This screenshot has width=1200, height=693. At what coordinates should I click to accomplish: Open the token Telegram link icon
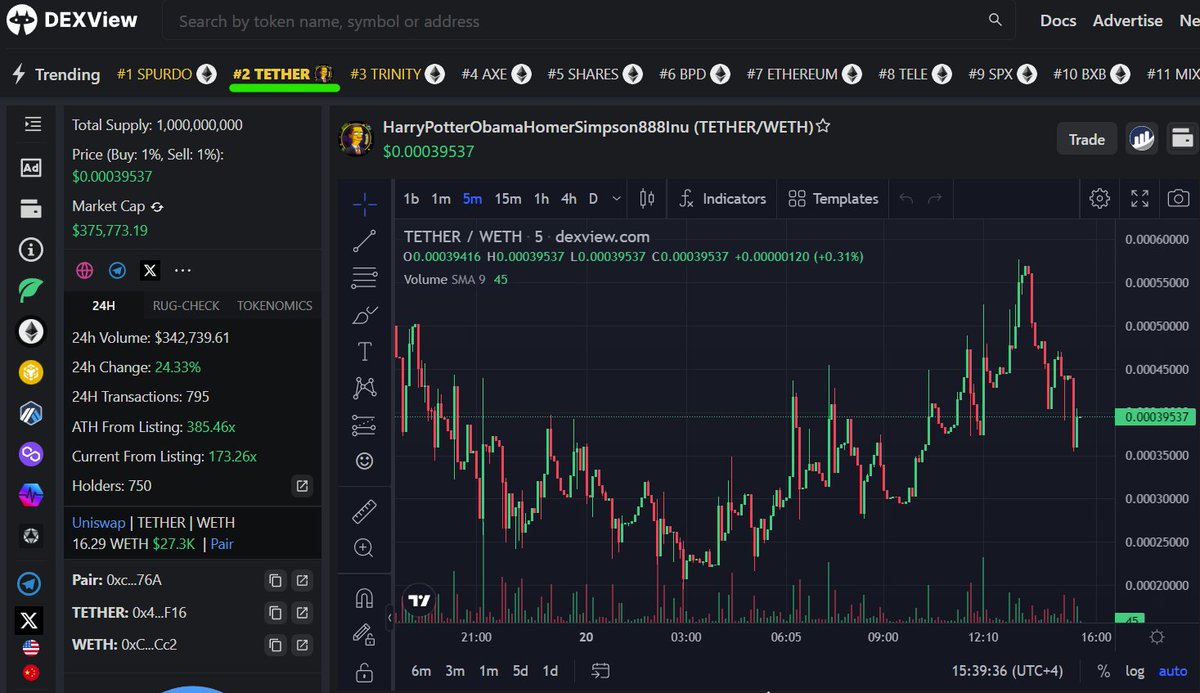click(118, 270)
